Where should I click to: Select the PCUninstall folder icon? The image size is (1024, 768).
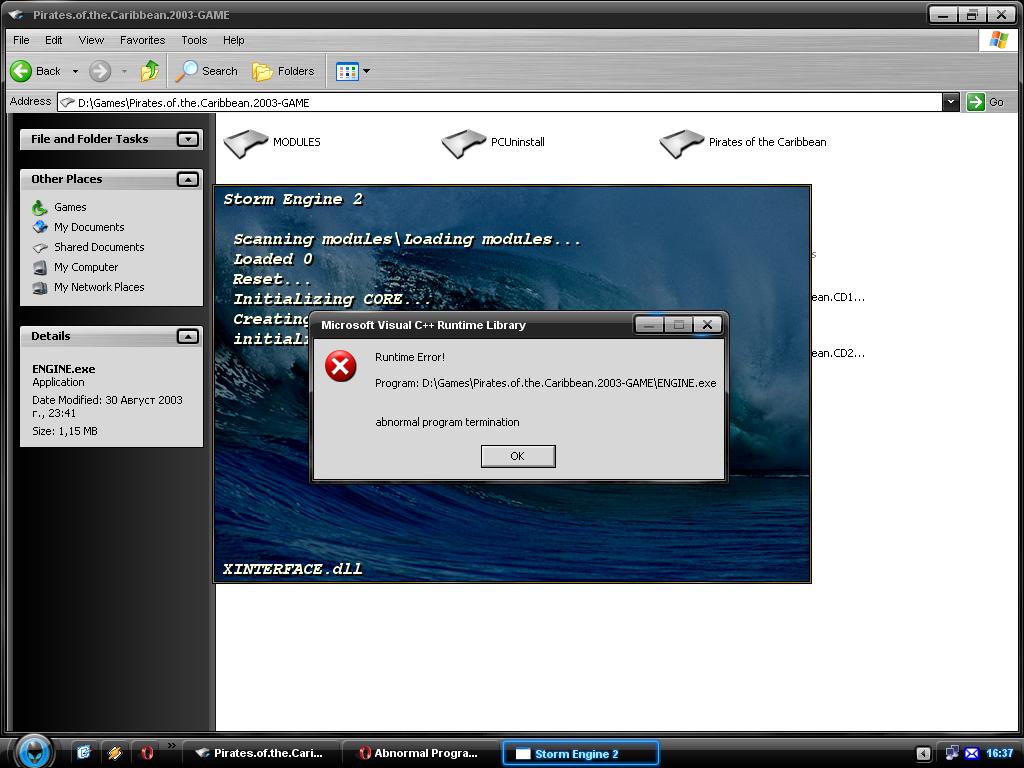pos(464,143)
